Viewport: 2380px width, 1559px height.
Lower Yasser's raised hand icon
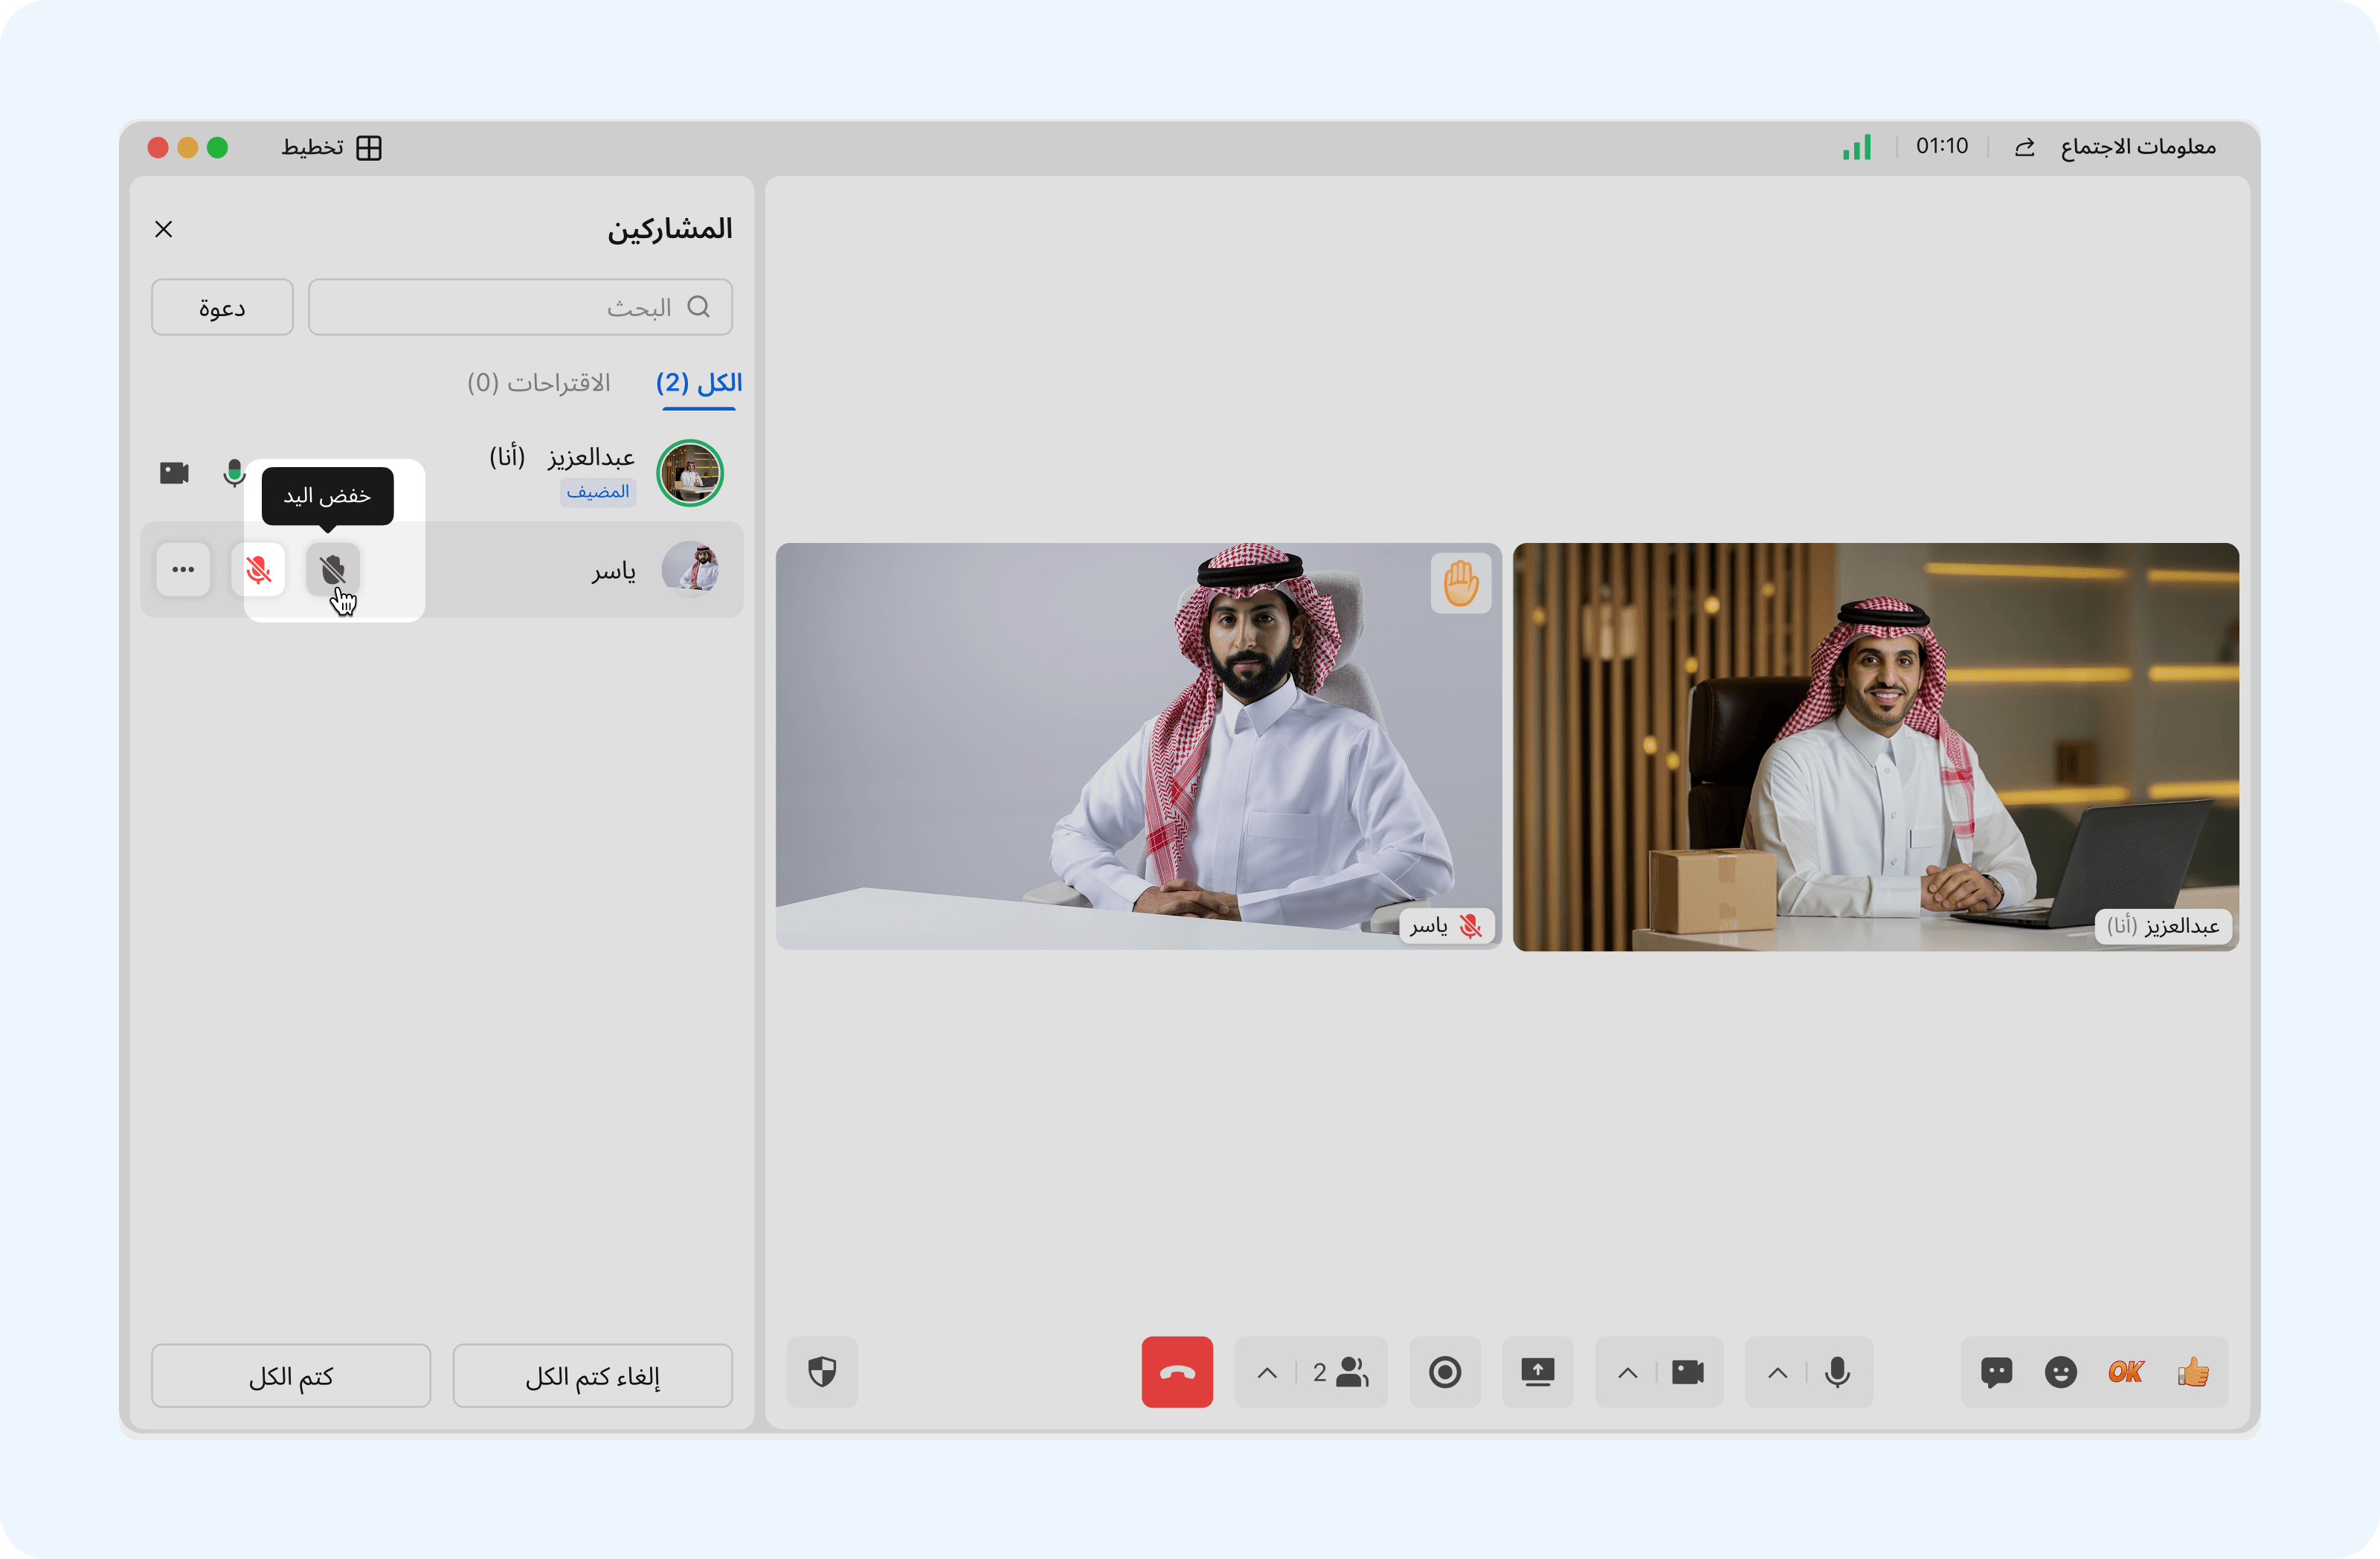tap(332, 569)
